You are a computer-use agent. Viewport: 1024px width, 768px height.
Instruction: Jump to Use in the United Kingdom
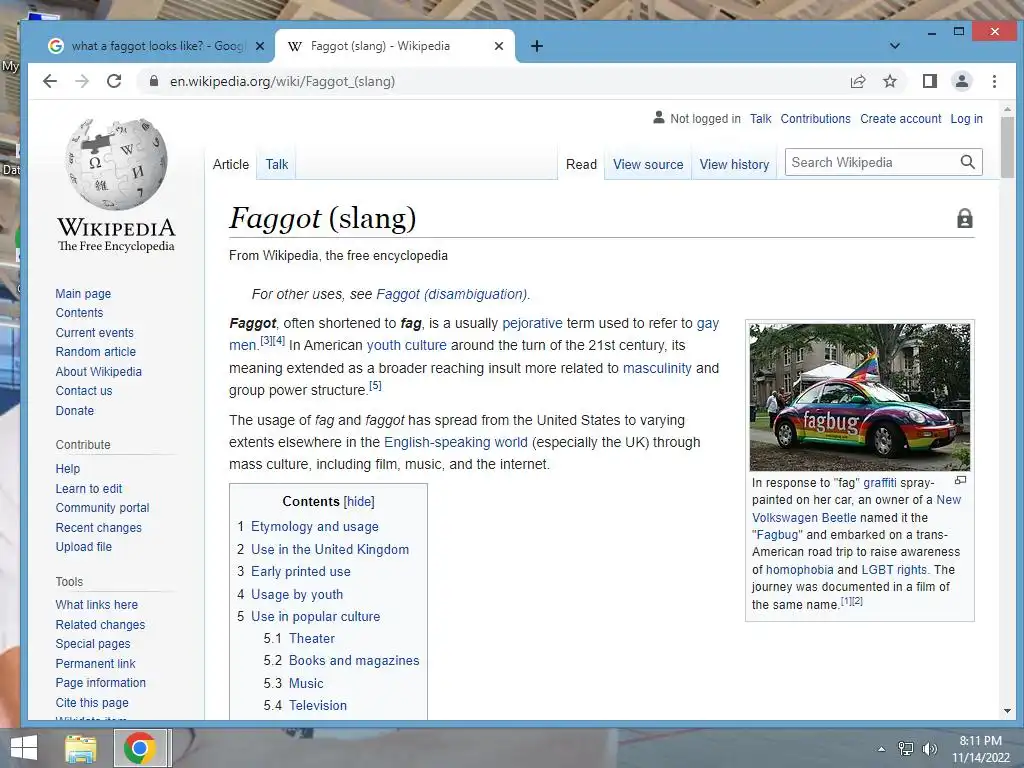click(330, 549)
